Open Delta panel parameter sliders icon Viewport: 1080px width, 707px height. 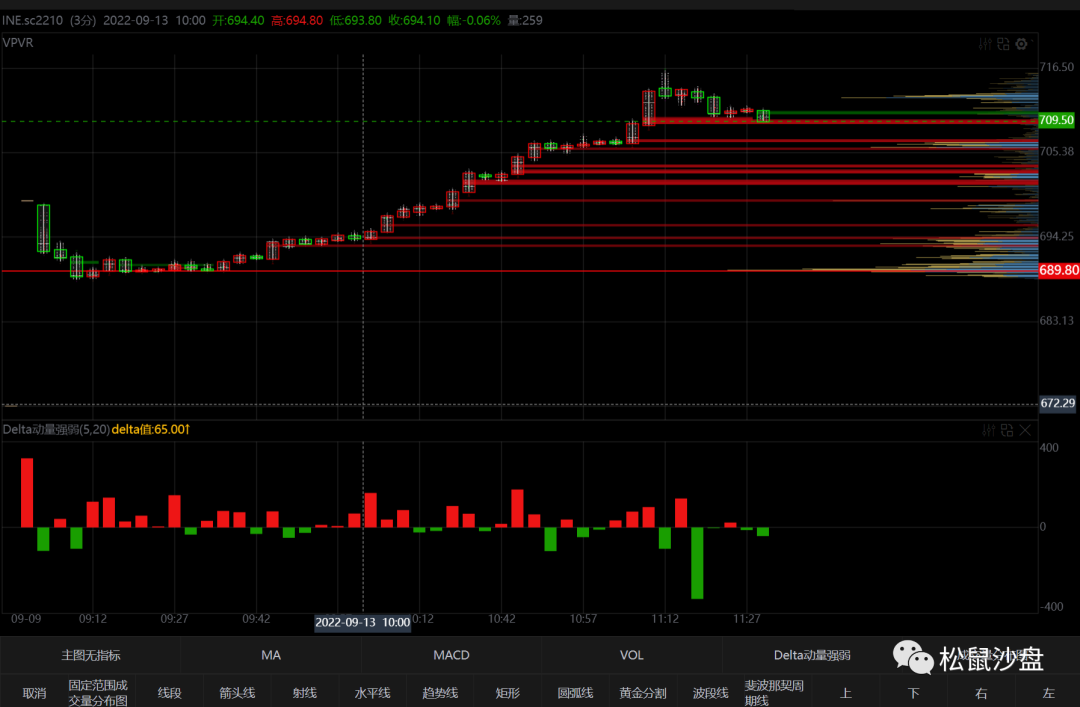(x=988, y=430)
